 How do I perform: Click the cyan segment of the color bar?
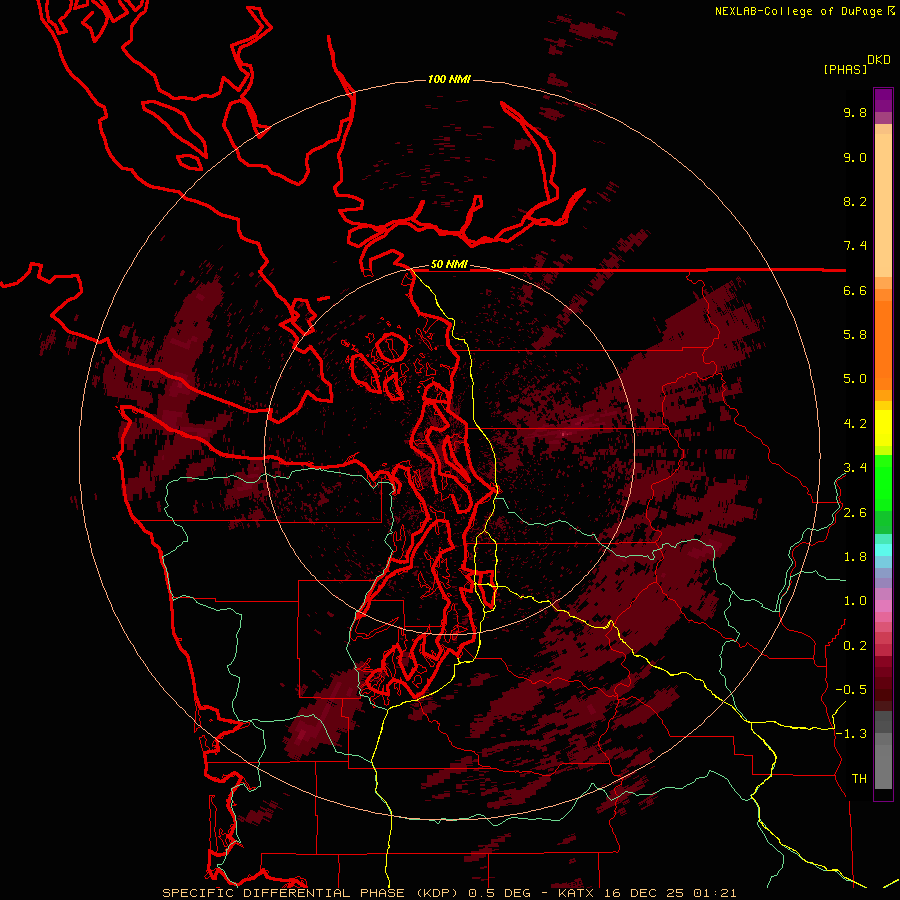tap(883, 550)
